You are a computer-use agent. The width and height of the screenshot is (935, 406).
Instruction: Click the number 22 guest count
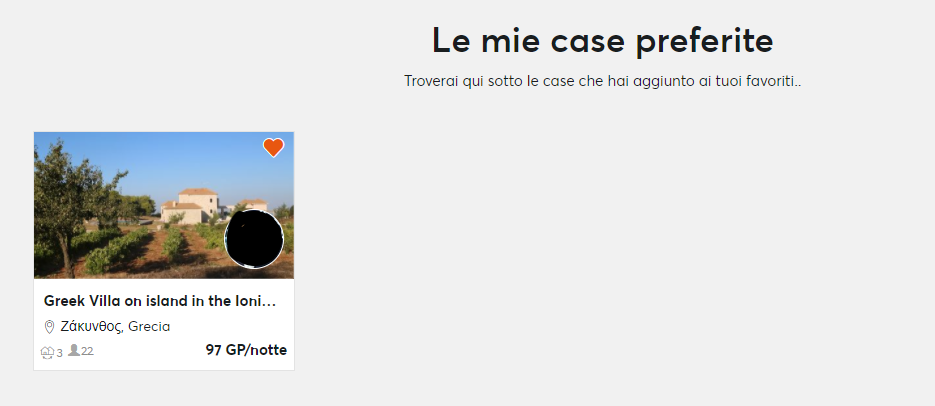(87, 351)
